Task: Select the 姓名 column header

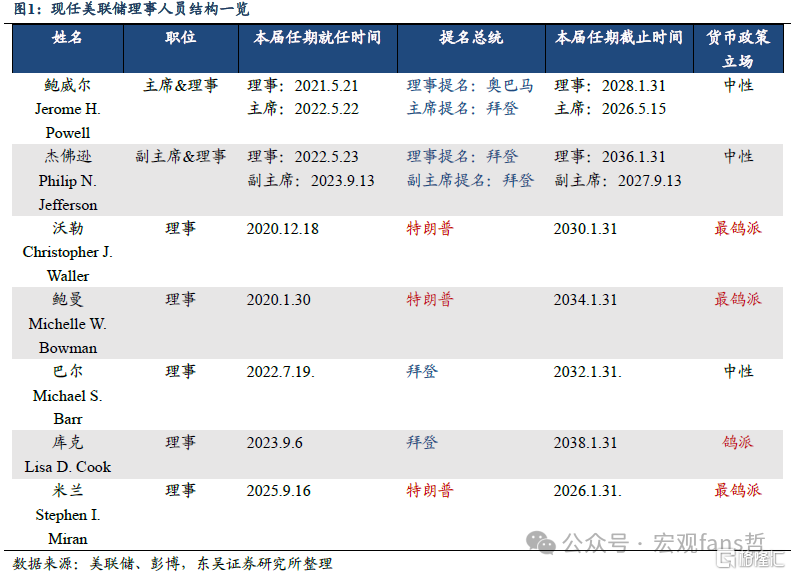Action: point(67,38)
